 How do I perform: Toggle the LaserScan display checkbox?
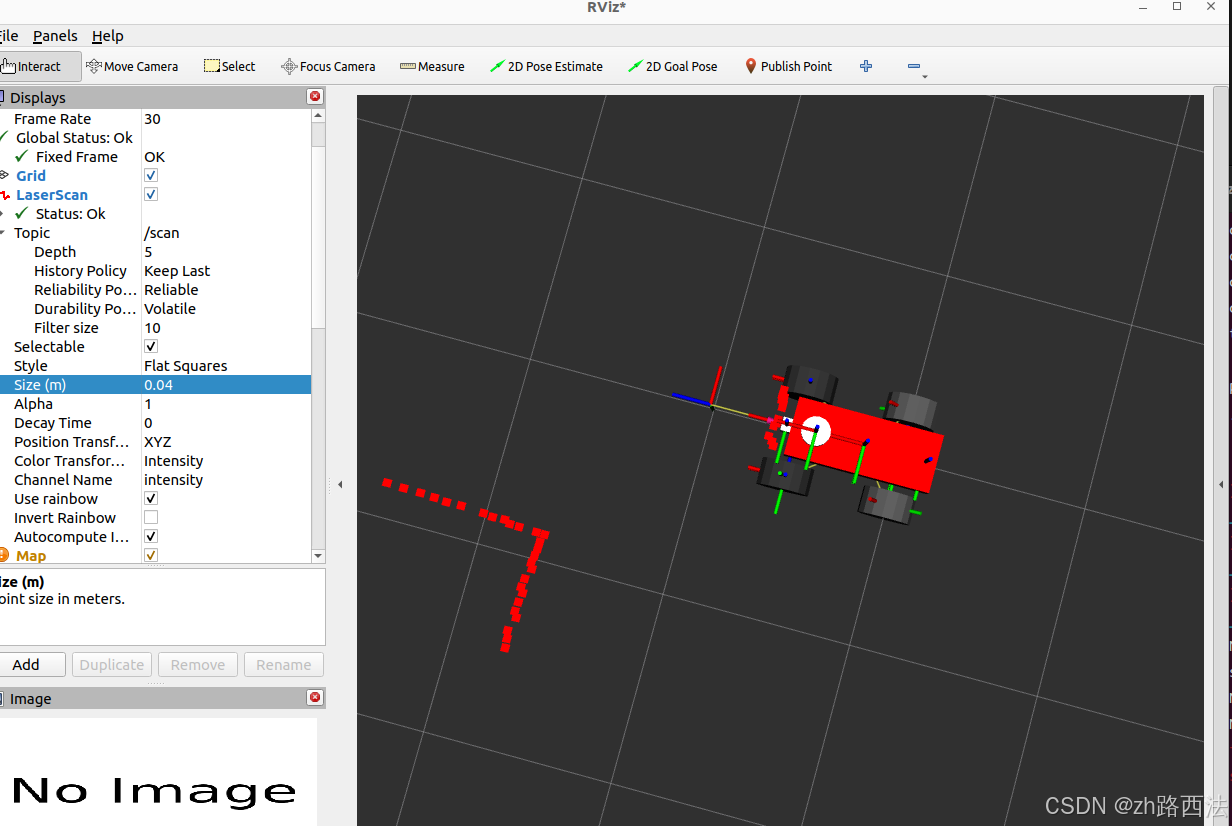click(x=151, y=195)
